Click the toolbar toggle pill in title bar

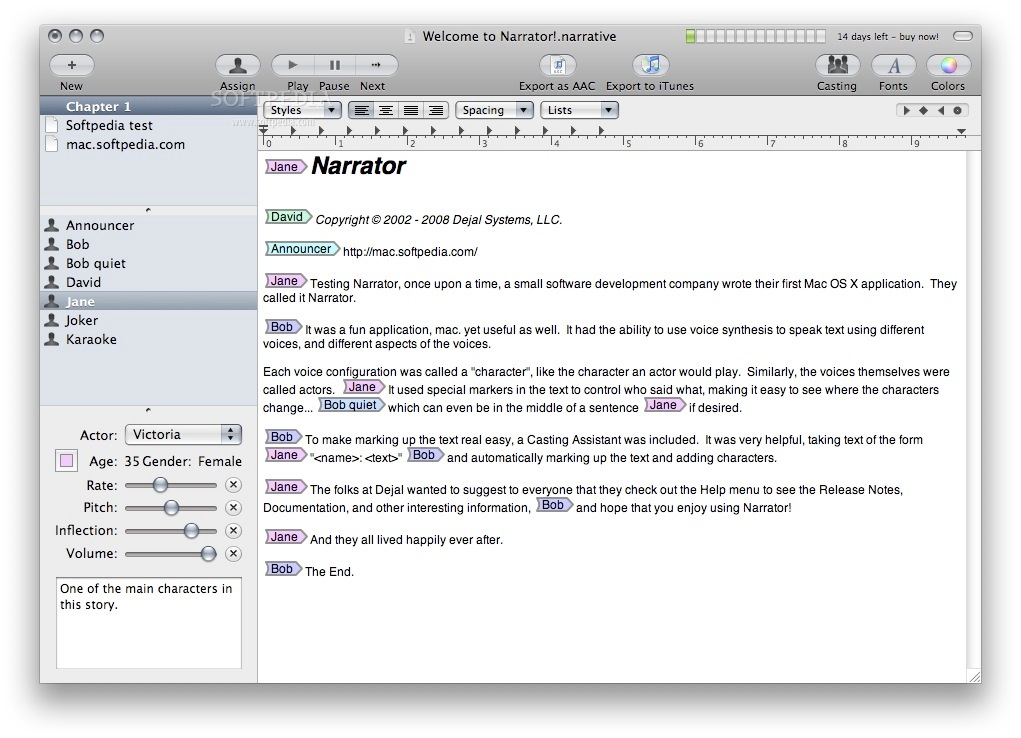962,36
